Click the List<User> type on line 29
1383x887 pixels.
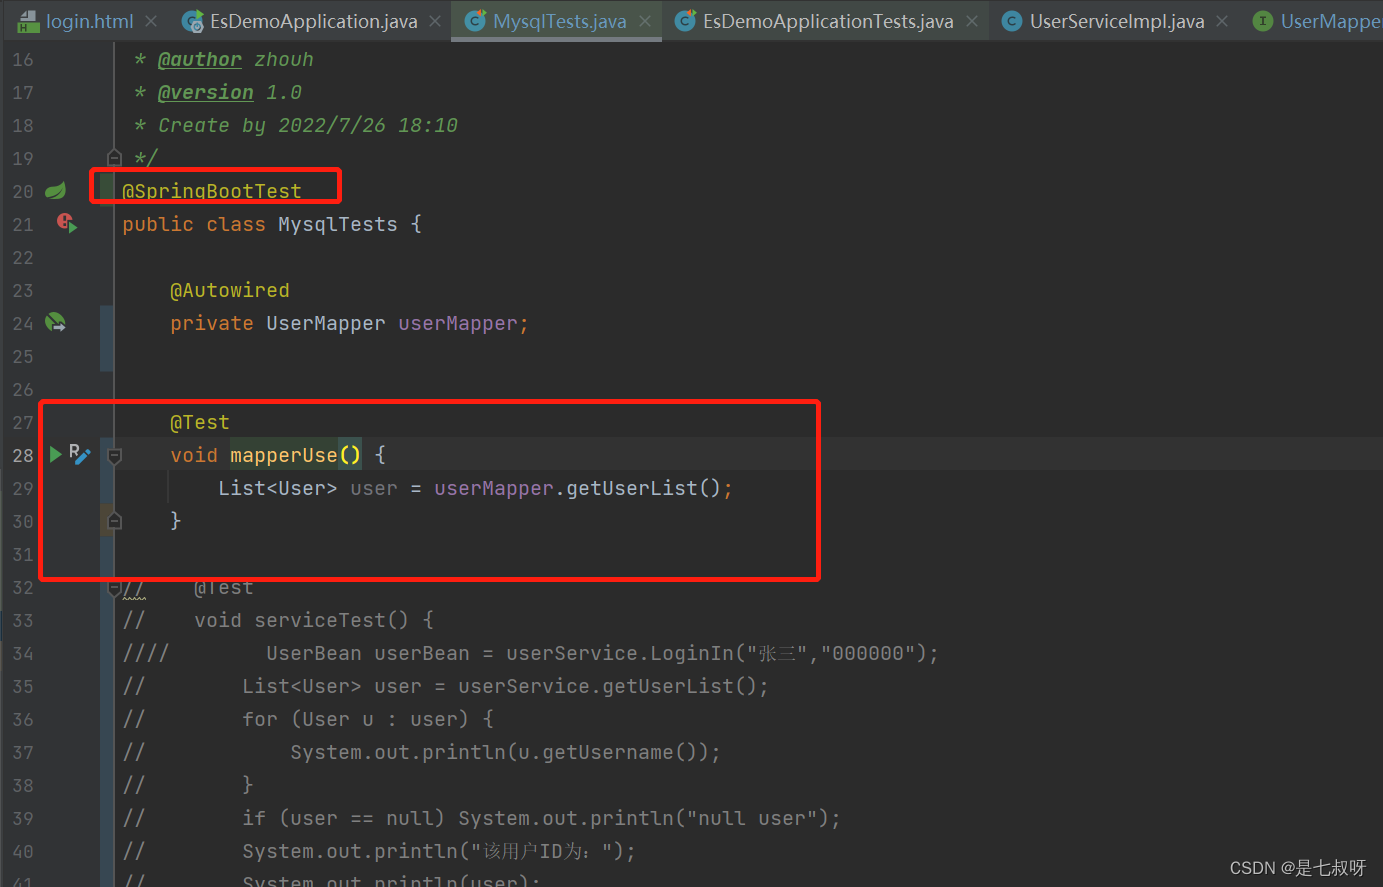(x=278, y=488)
